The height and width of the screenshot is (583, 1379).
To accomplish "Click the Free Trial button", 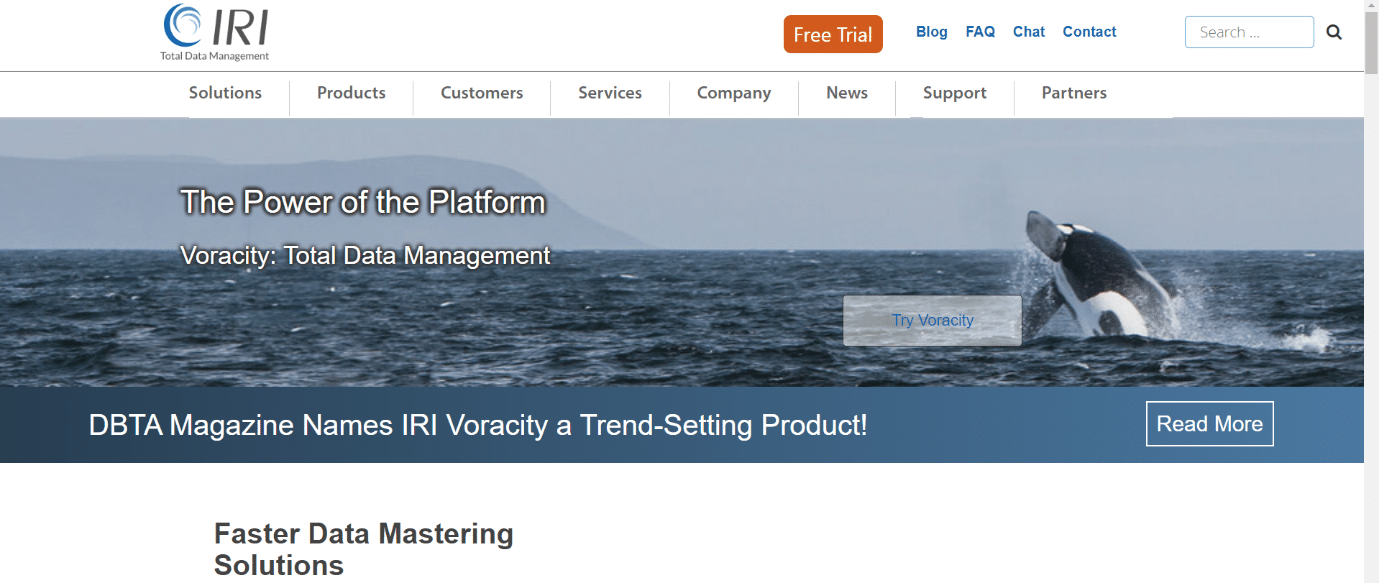I will coord(833,34).
